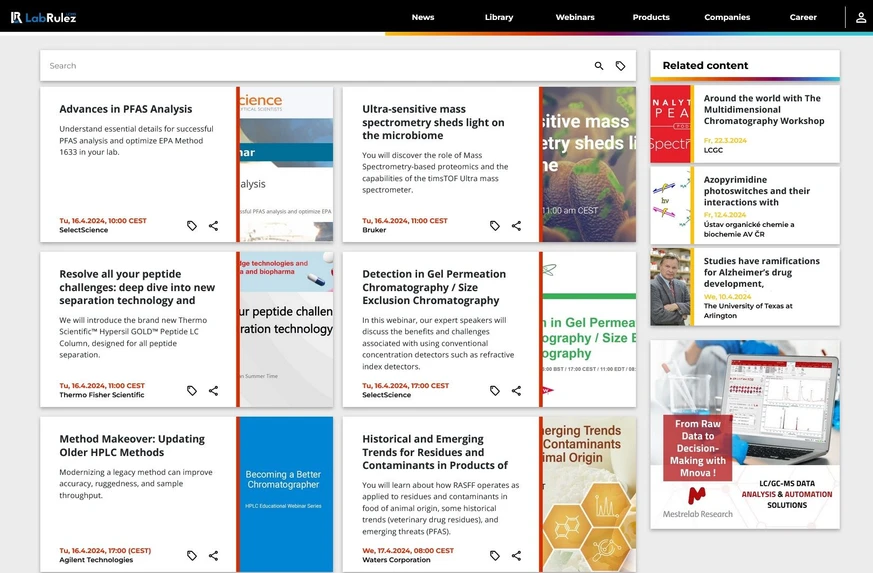This screenshot has height=573, width=873.
Task: Click Emerging Trends Contaminants thumbnail image
Action: pos(589,494)
